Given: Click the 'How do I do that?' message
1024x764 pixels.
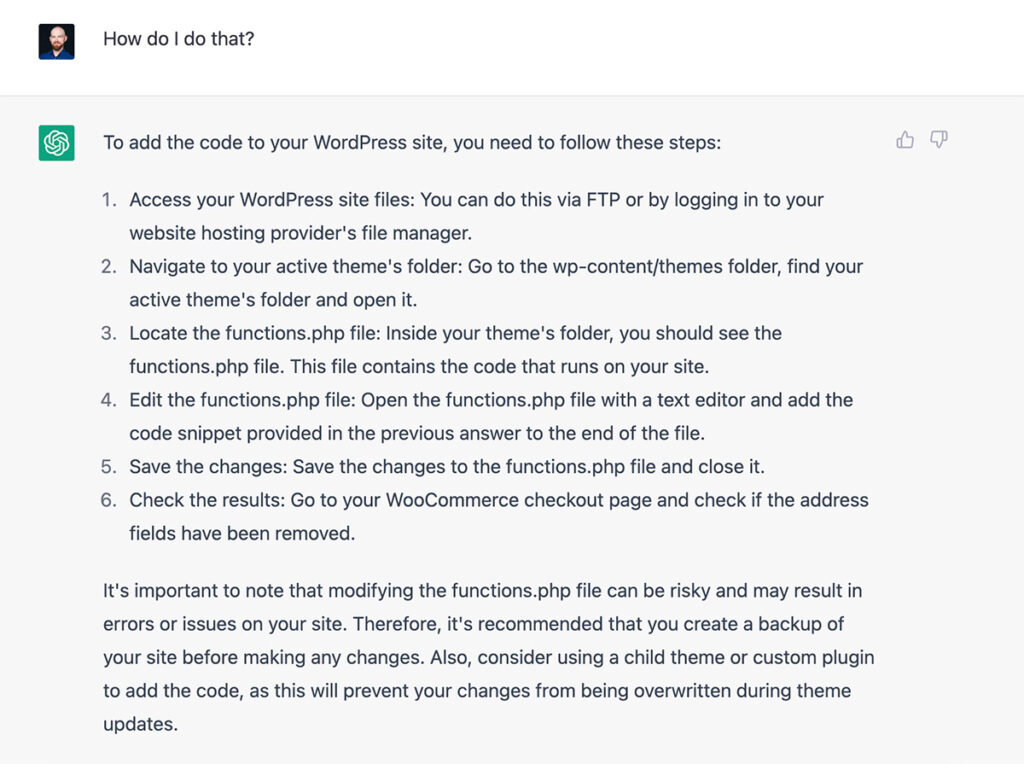Looking at the screenshot, I should coord(178,39).
